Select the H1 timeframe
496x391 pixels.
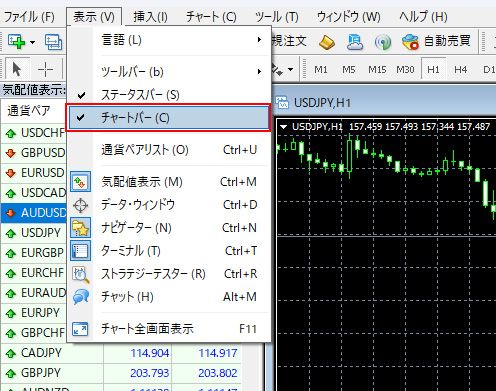point(433,70)
